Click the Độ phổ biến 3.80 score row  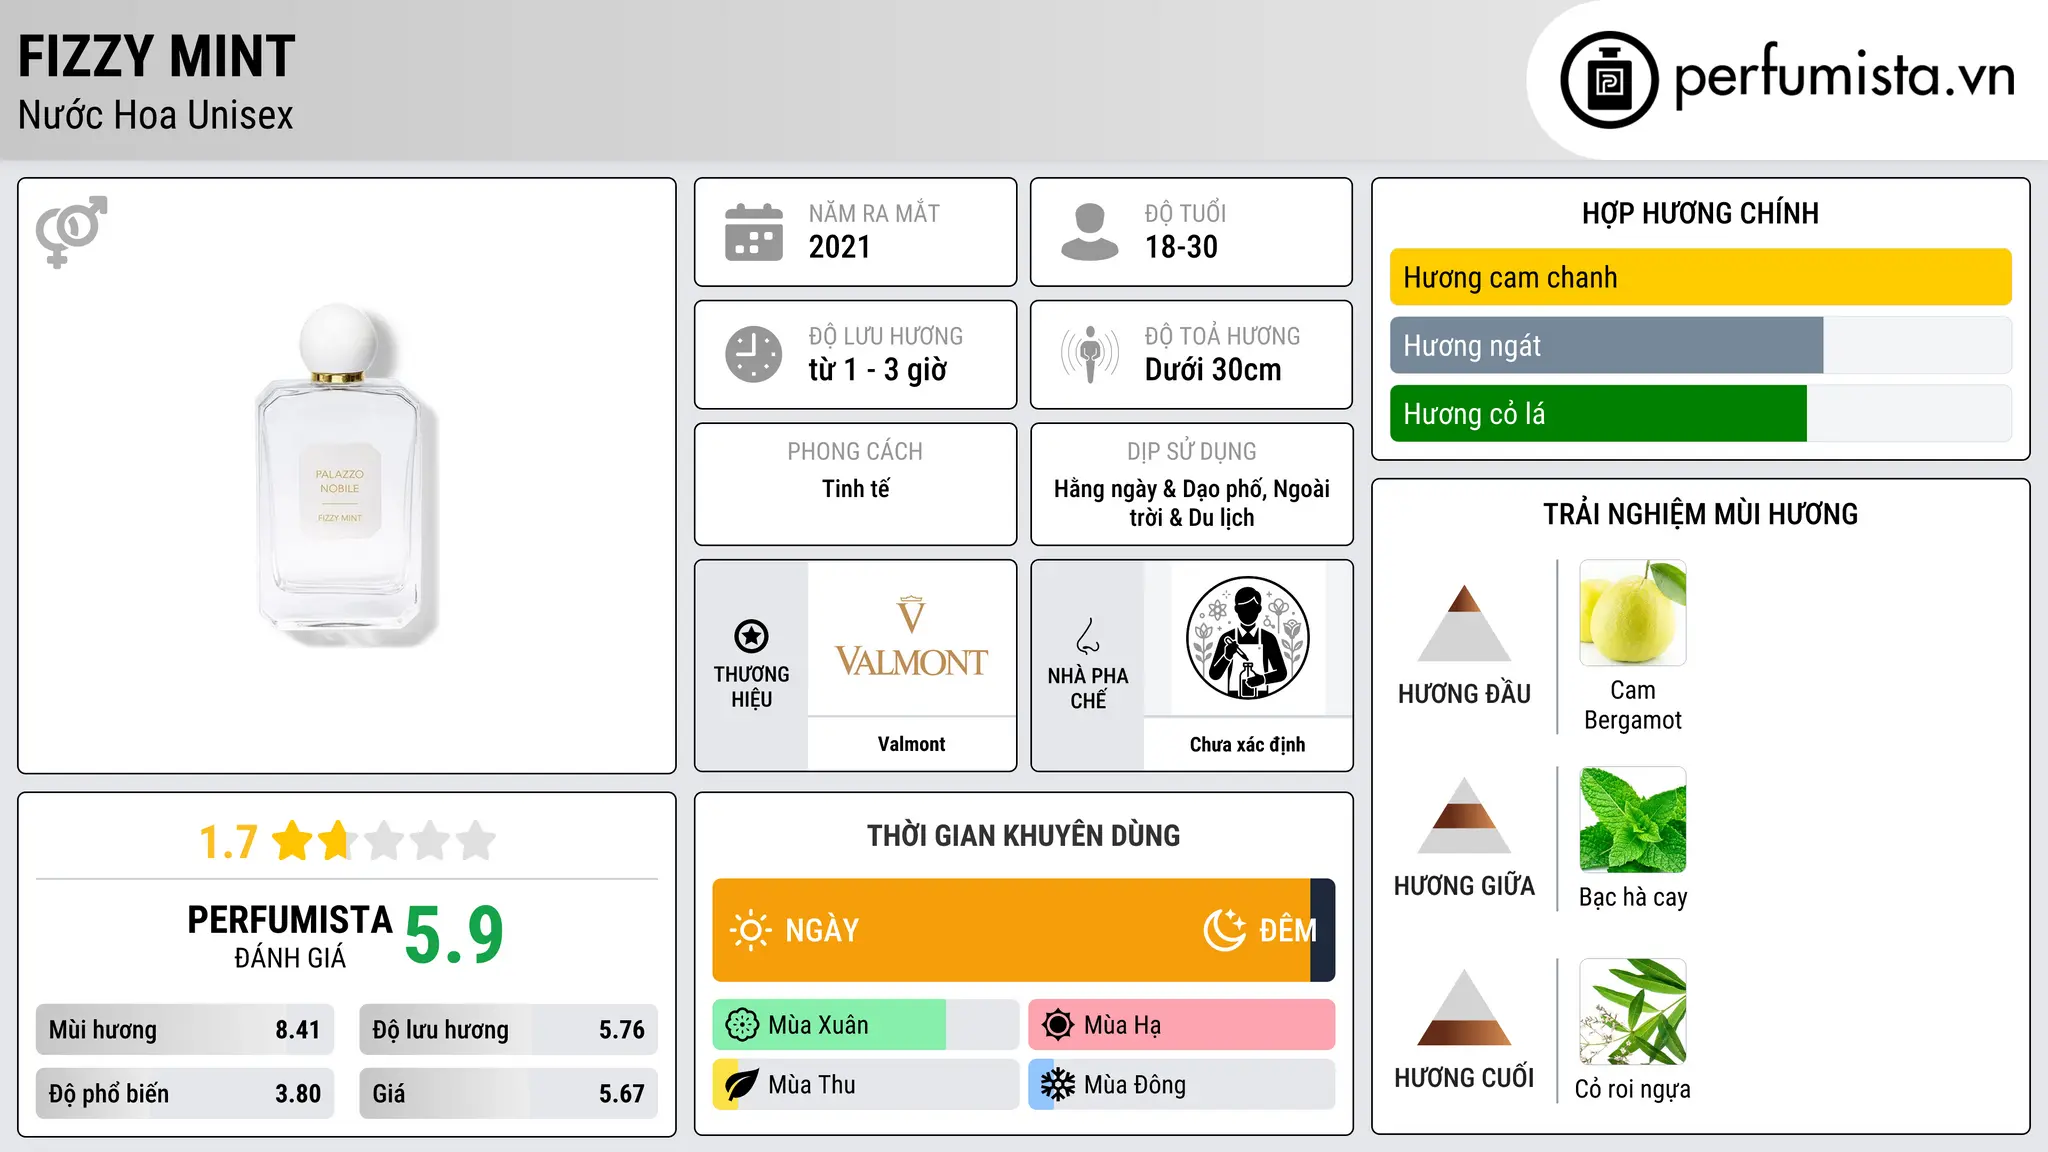click(185, 1094)
